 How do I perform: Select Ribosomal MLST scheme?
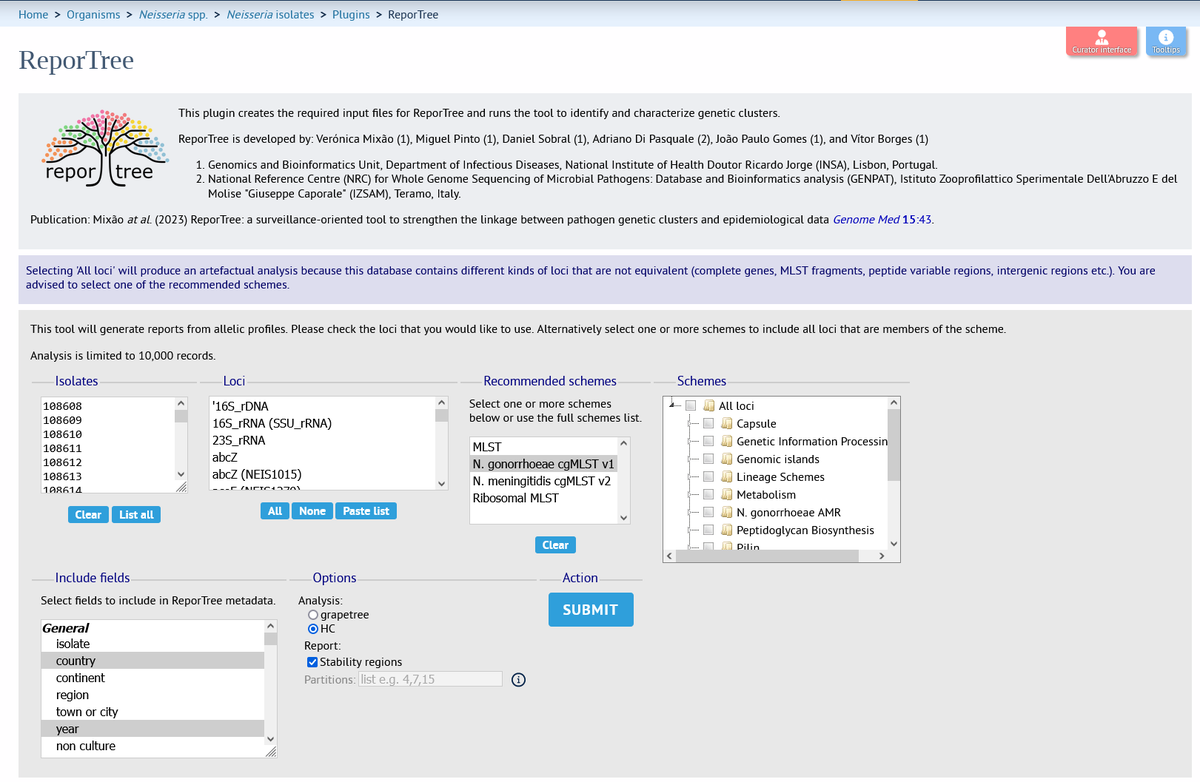tap(544, 498)
